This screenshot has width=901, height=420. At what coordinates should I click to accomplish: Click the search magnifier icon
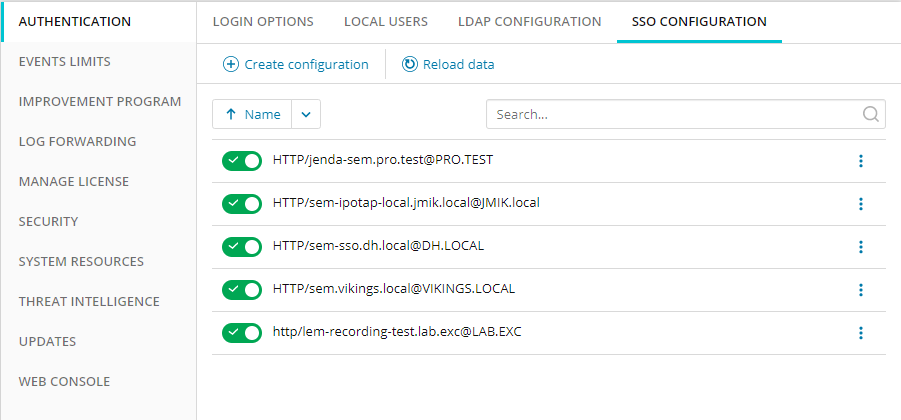(871, 114)
